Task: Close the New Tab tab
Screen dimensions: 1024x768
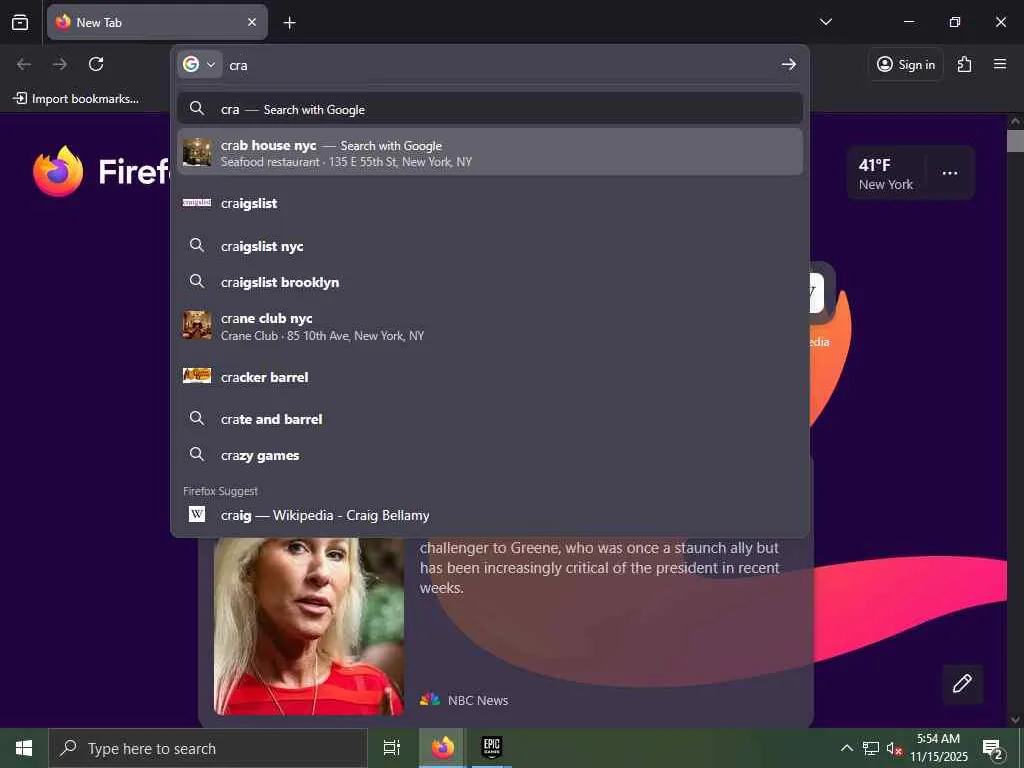Action: coord(251,22)
